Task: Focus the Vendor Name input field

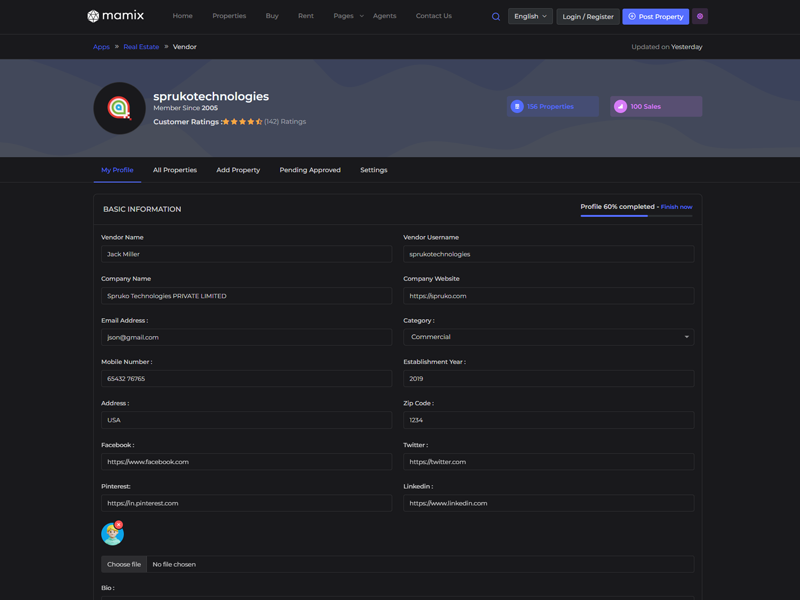Action: pos(246,254)
